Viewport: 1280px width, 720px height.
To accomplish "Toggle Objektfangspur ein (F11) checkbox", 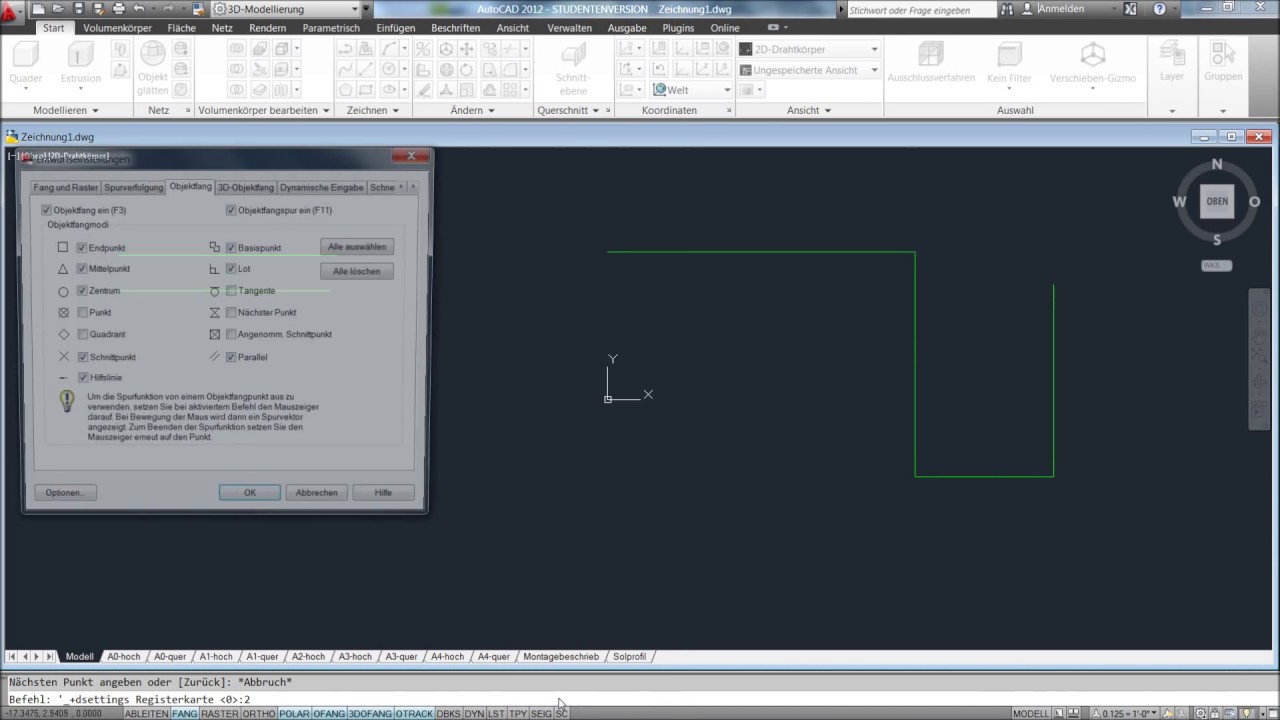I will (231, 211).
